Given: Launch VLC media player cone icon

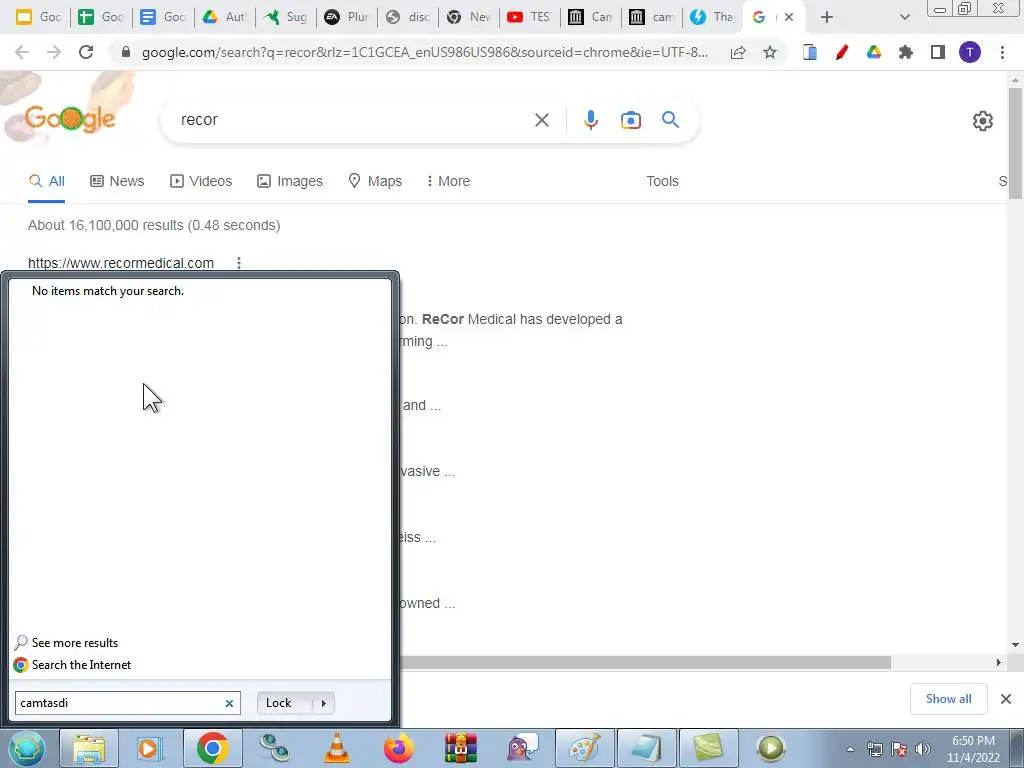Looking at the screenshot, I should pos(337,748).
